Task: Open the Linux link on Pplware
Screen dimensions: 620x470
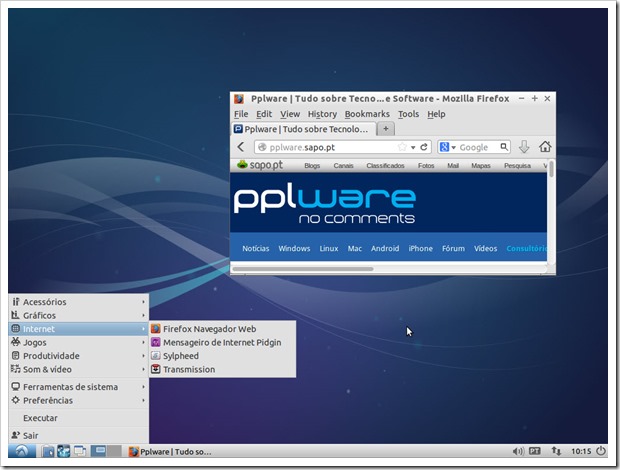Action: pos(329,249)
